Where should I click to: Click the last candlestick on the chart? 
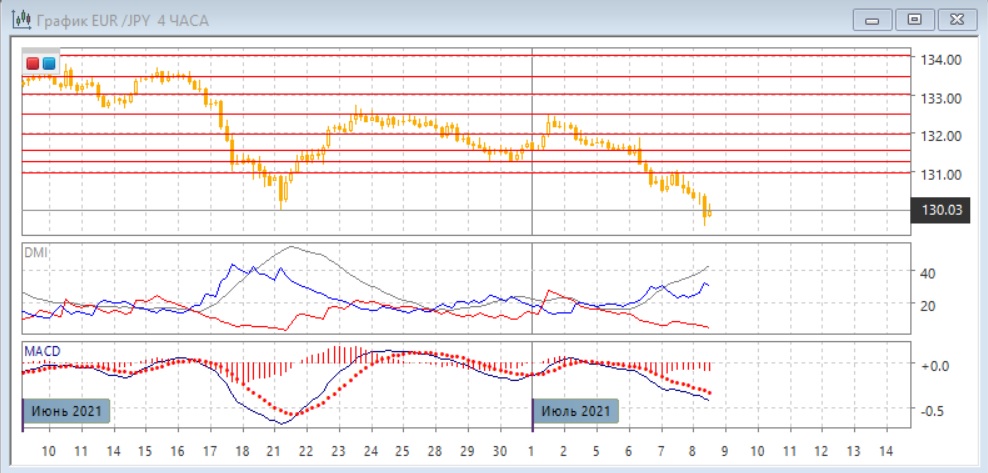(709, 211)
